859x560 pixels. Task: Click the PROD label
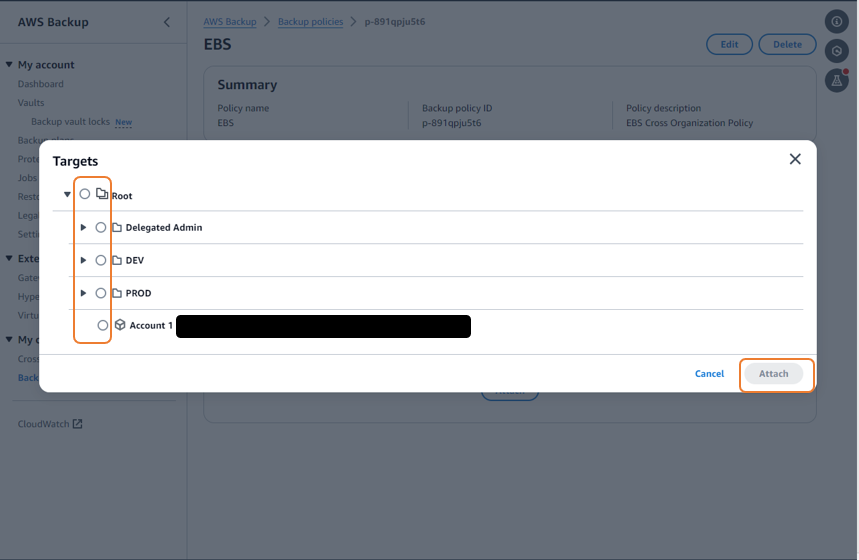(139, 293)
